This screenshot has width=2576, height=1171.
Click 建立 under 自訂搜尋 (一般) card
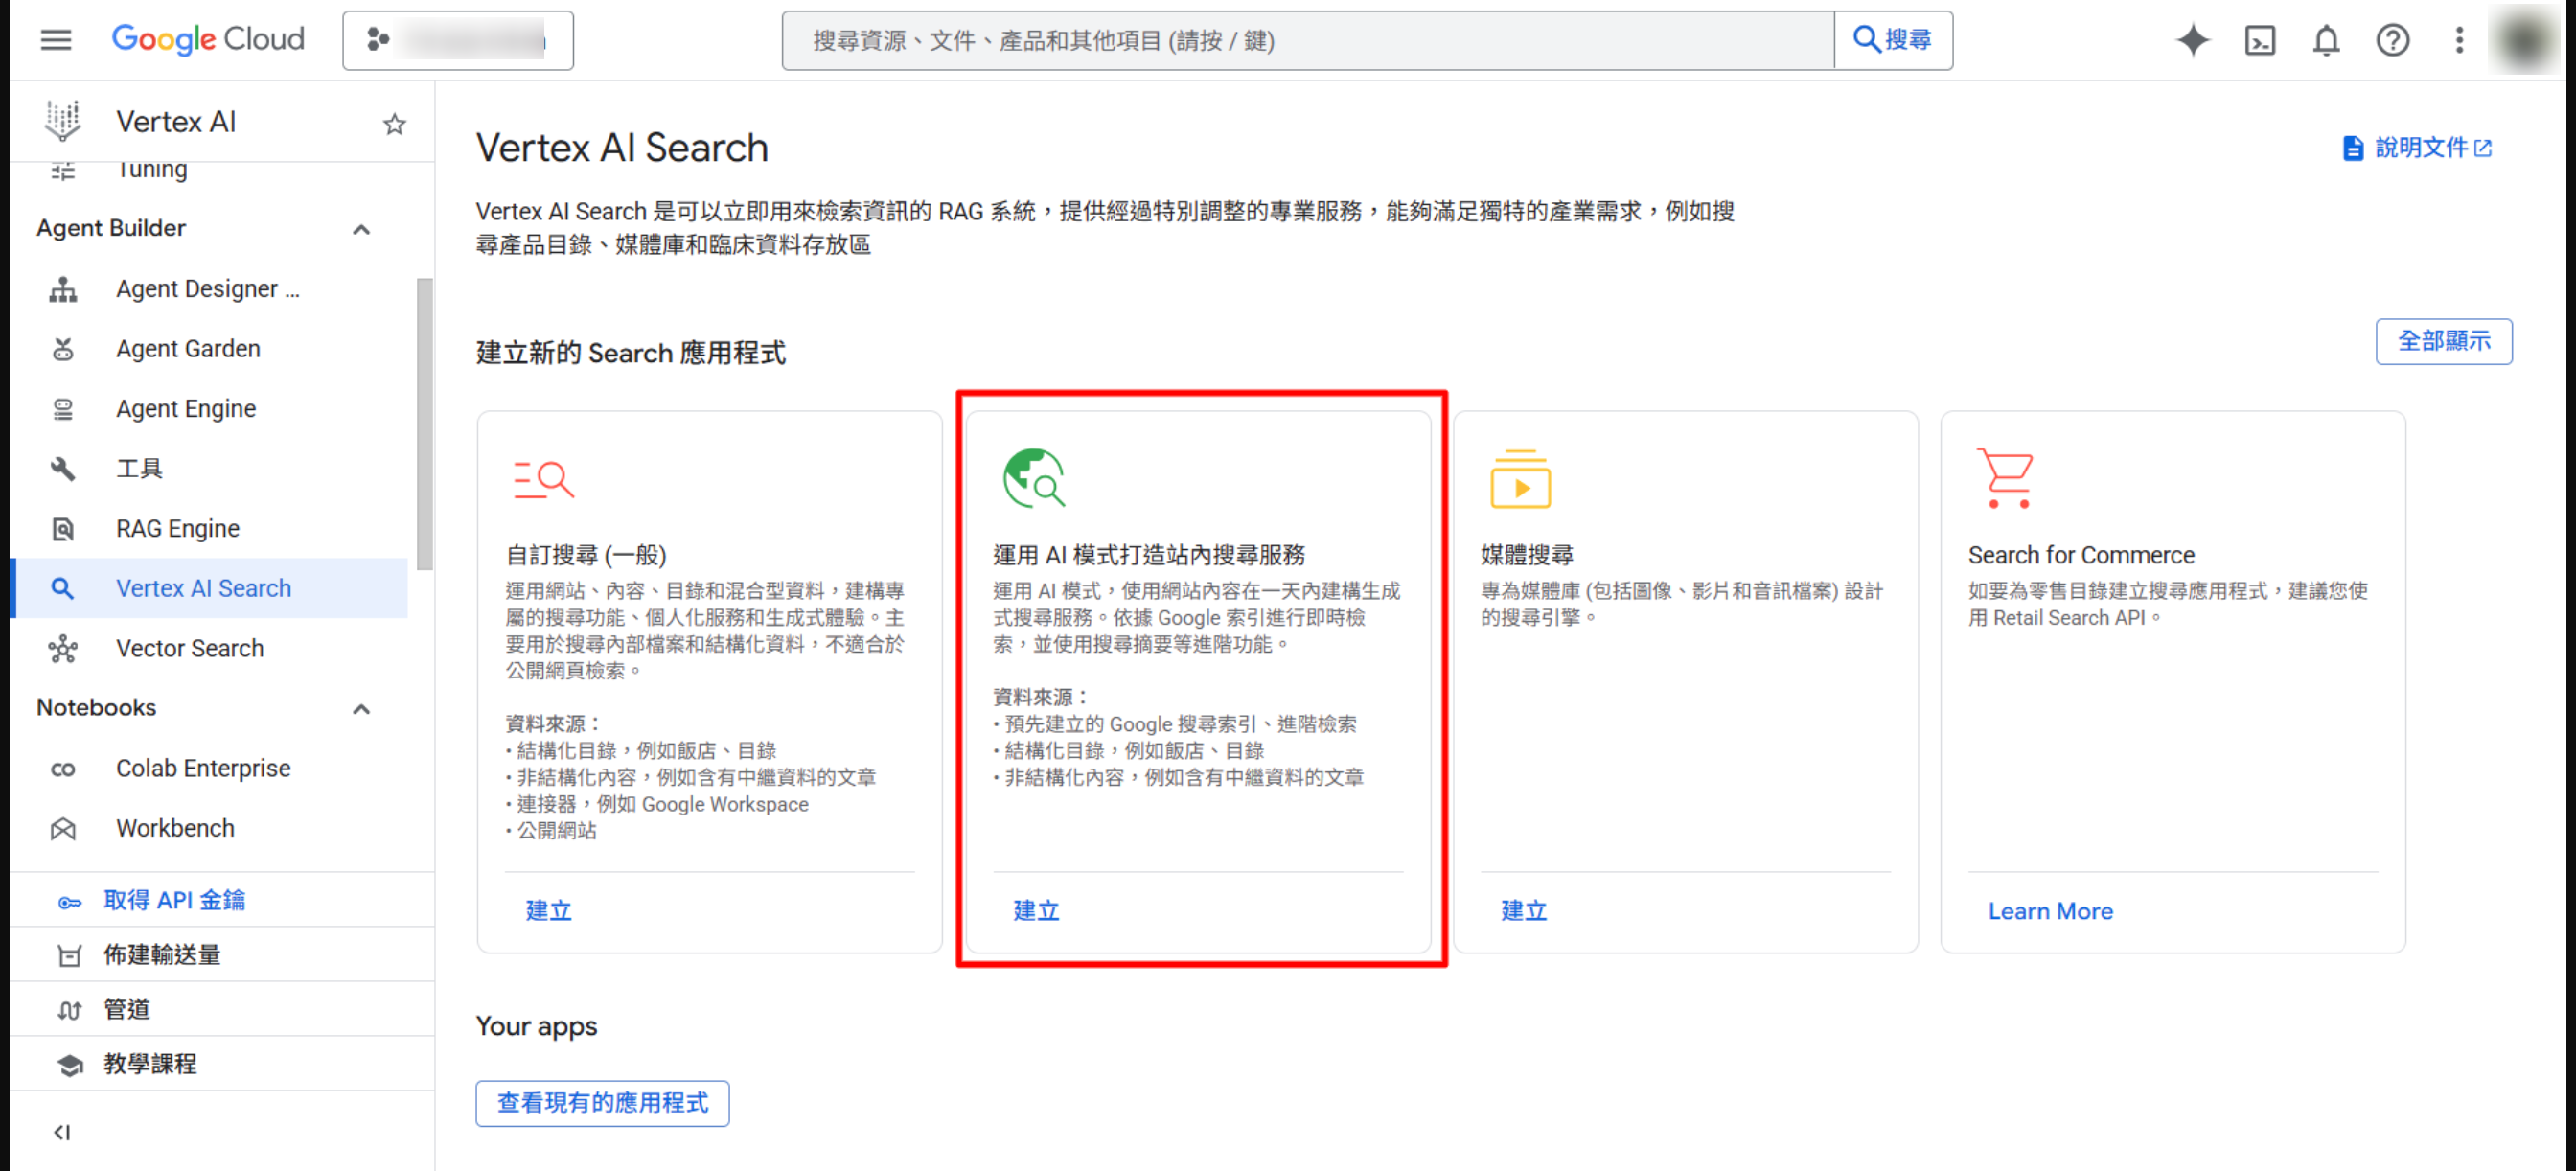[x=548, y=910]
